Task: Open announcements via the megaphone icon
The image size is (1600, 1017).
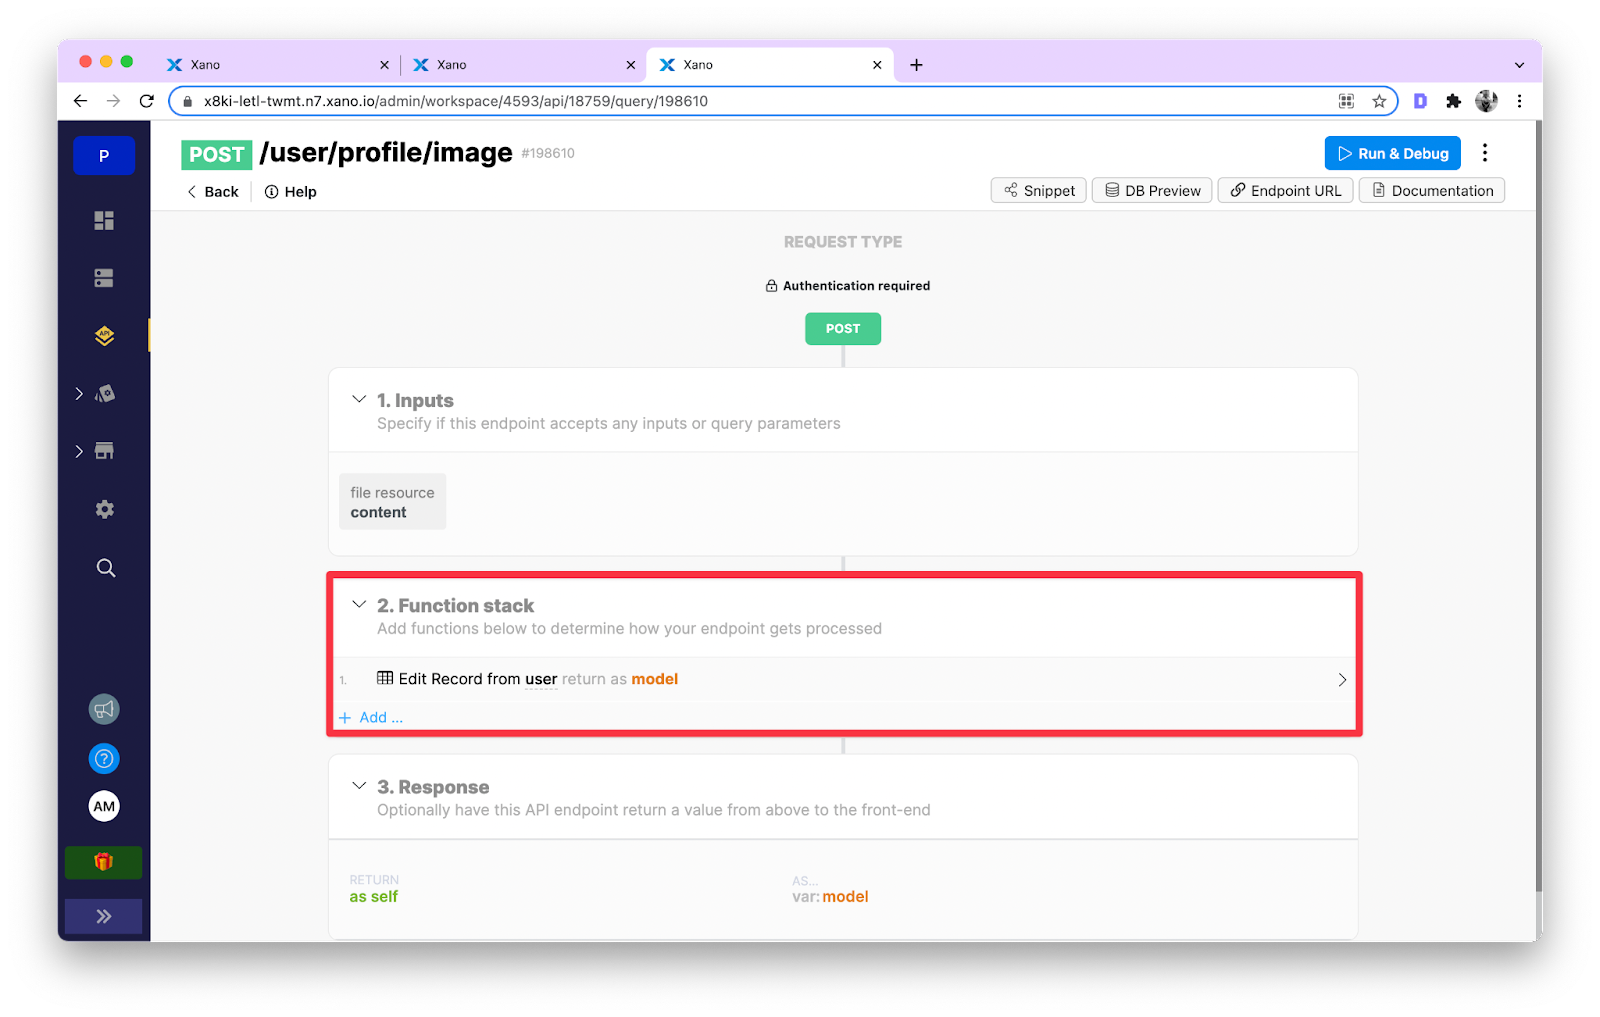Action: [103, 709]
